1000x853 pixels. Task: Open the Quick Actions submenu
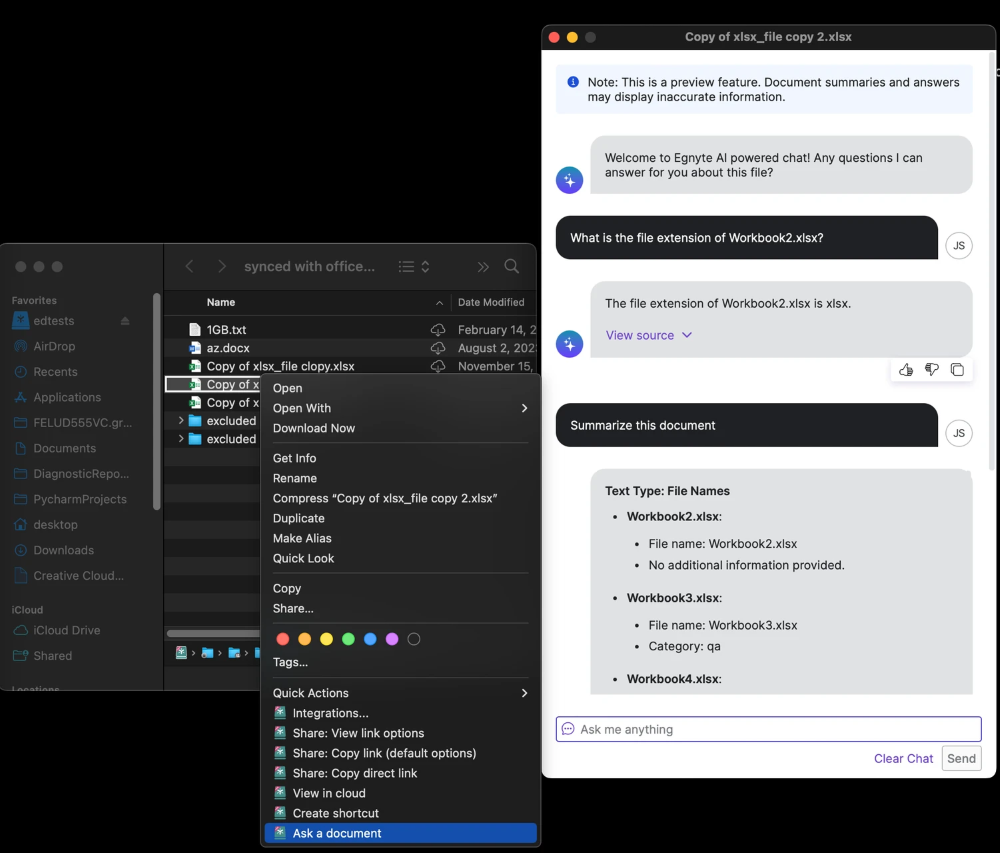pyautogui.click(x=401, y=693)
